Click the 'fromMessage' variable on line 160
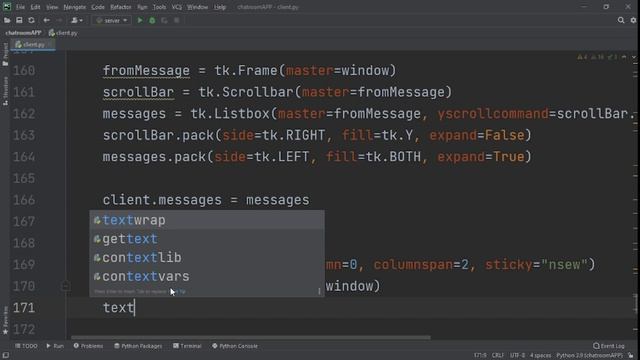This screenshot has width=640, height=360. pos(146,71)
